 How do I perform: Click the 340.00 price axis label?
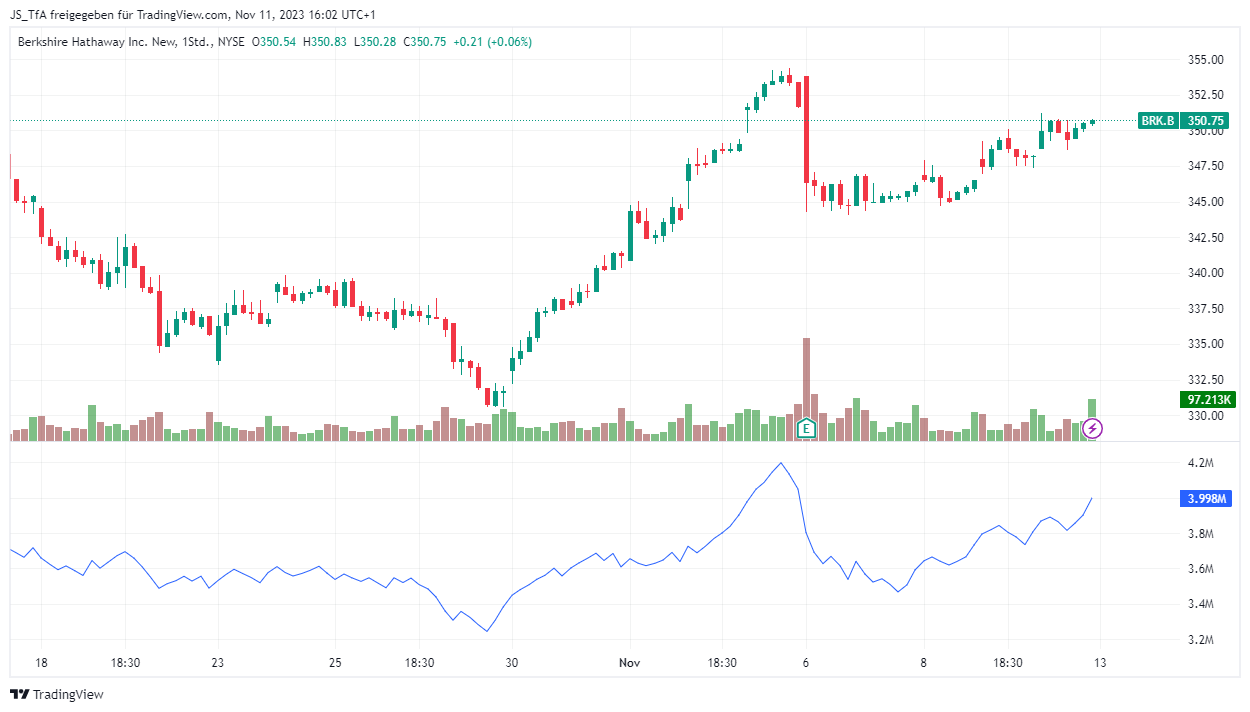coord(1205,273)
